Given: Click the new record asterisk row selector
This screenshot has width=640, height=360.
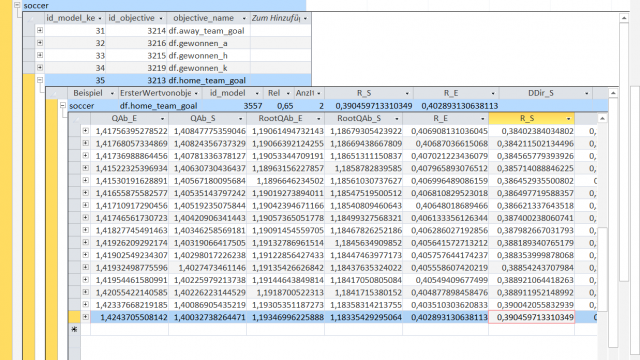Looking at the screenshot, I should 74,329.
